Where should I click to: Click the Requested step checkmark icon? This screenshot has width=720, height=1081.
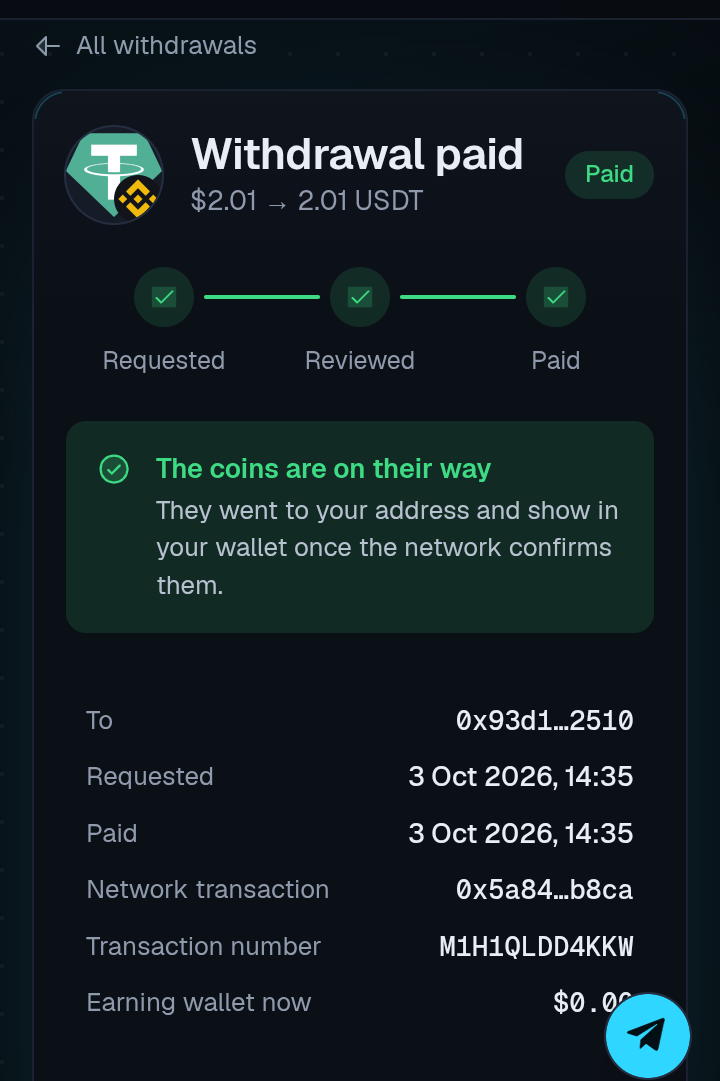(x=164, y=297)
